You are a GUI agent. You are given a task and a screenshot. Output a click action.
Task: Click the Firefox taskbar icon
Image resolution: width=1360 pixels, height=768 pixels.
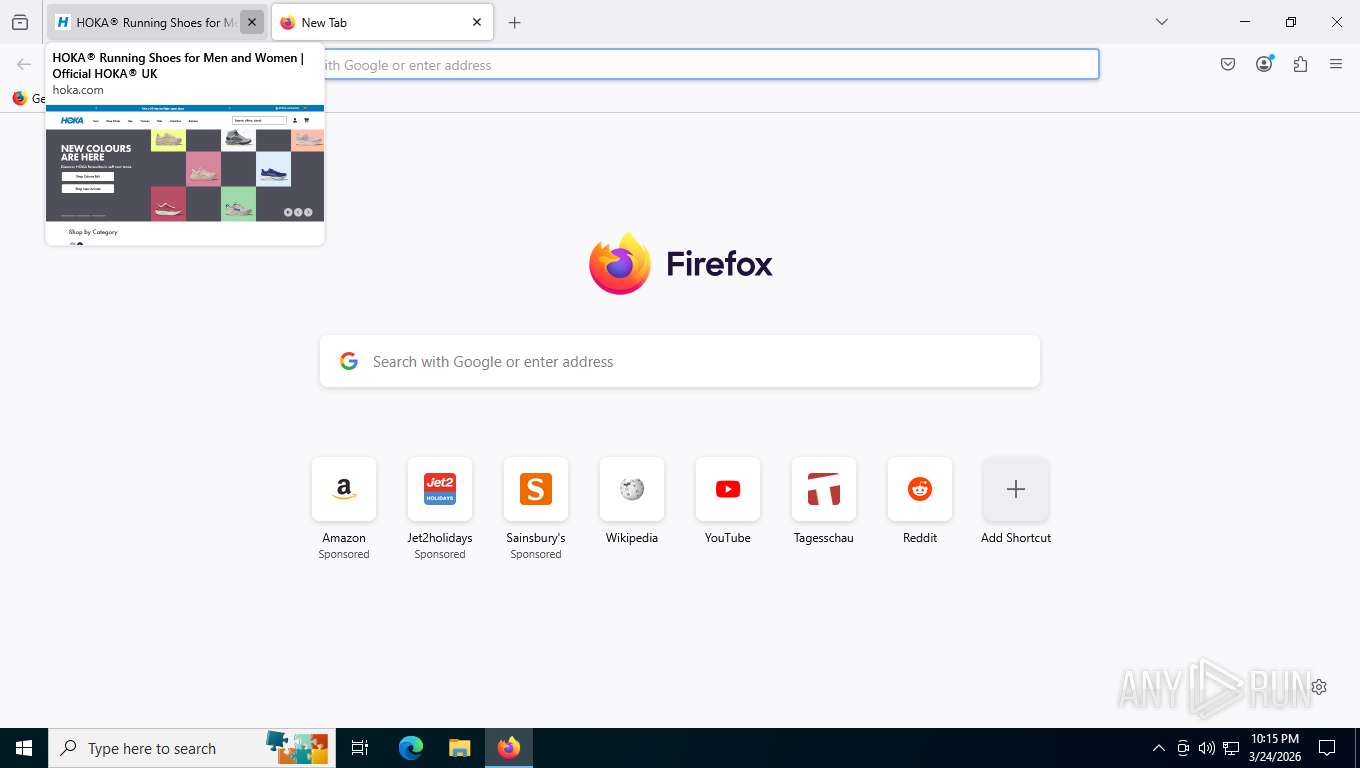point(509,748)
